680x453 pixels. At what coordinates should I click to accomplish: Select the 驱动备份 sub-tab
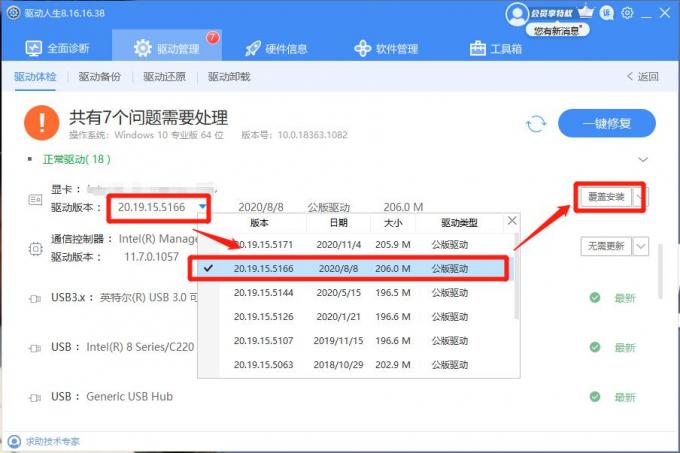click(x=100, y=77)
